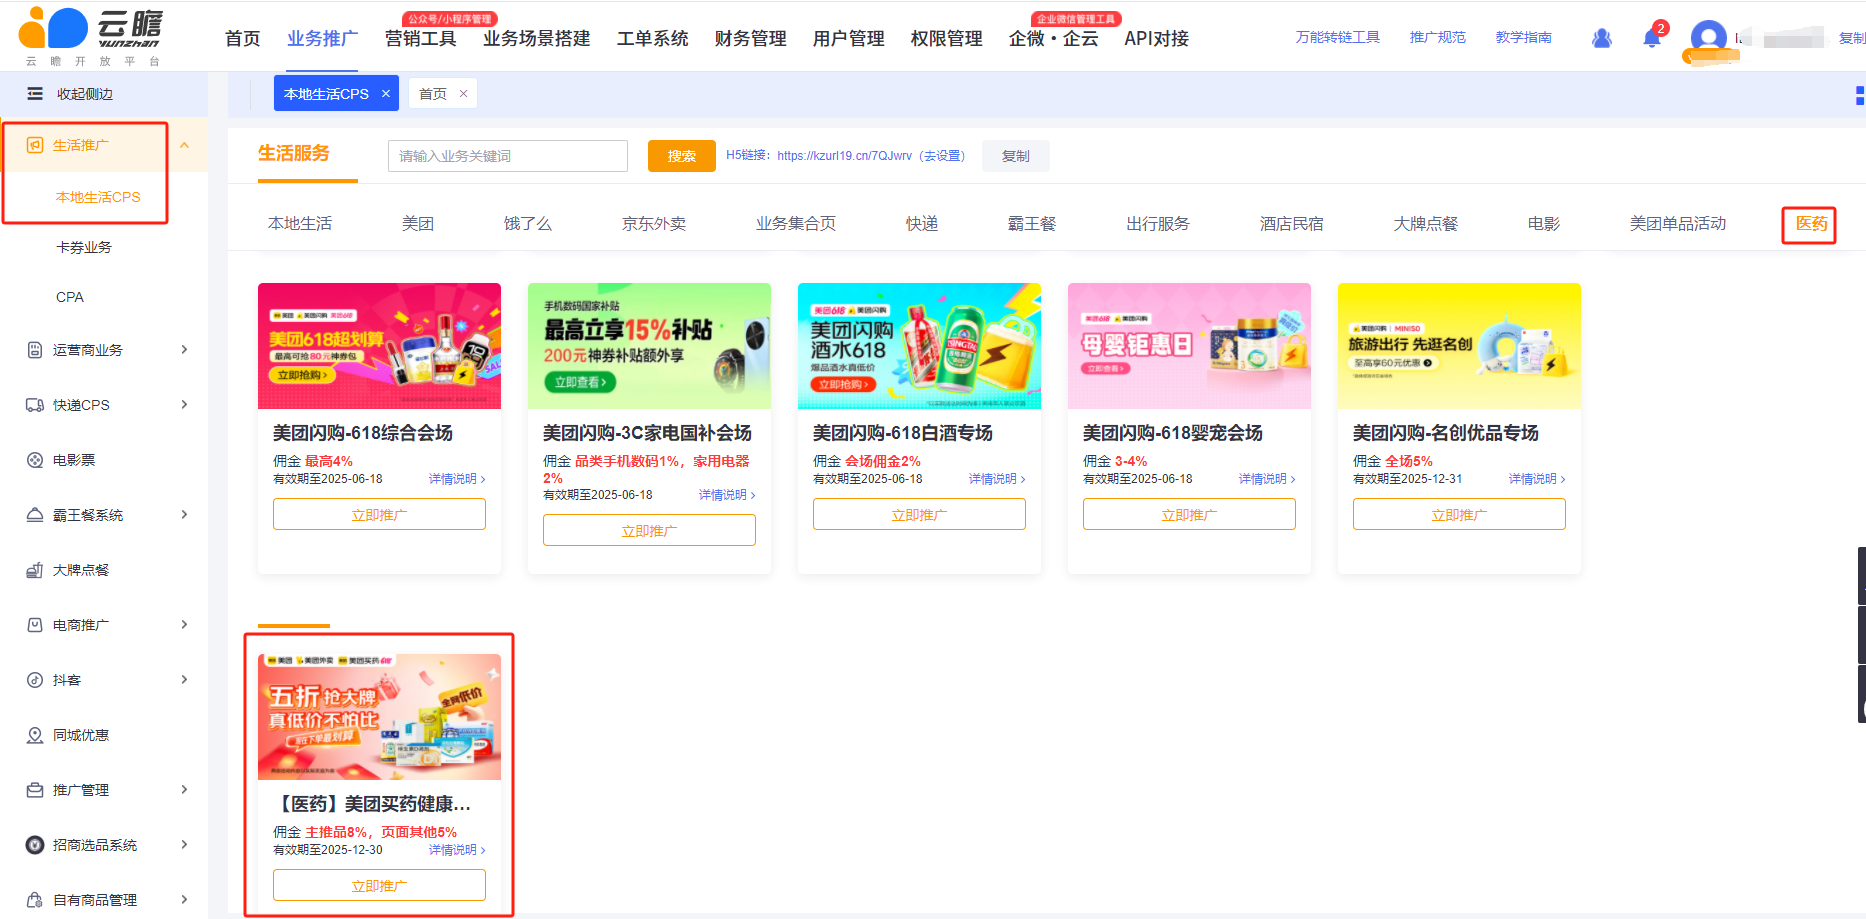Switch to the 医药 category tab
The width and height of the screenshot is (1866, 919).
coord(1811,223)
